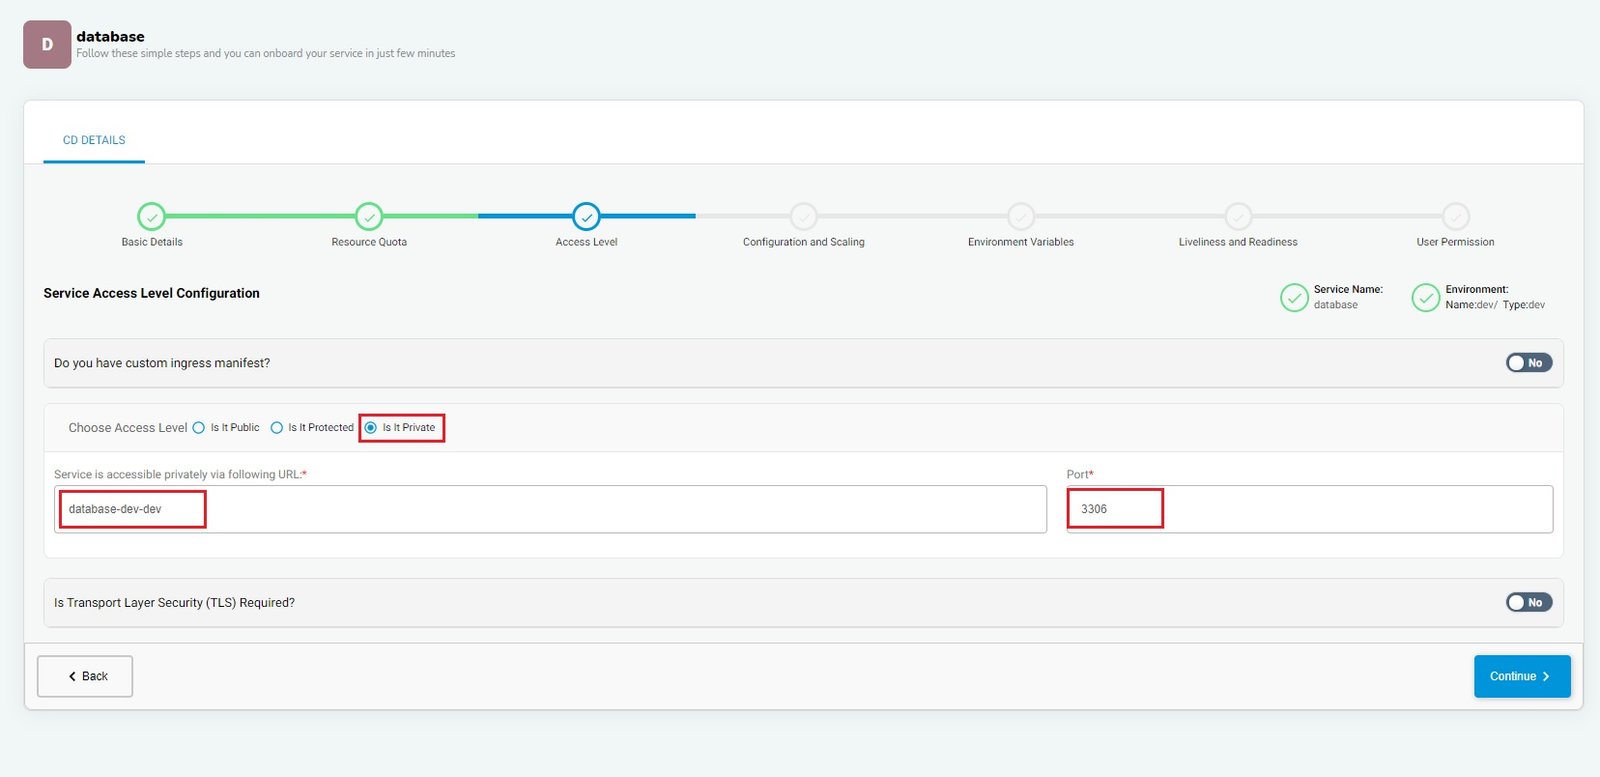Click the Resource Quota step checkmark
The width and height of the screenshot is (1600, 777).
(369, 216)
